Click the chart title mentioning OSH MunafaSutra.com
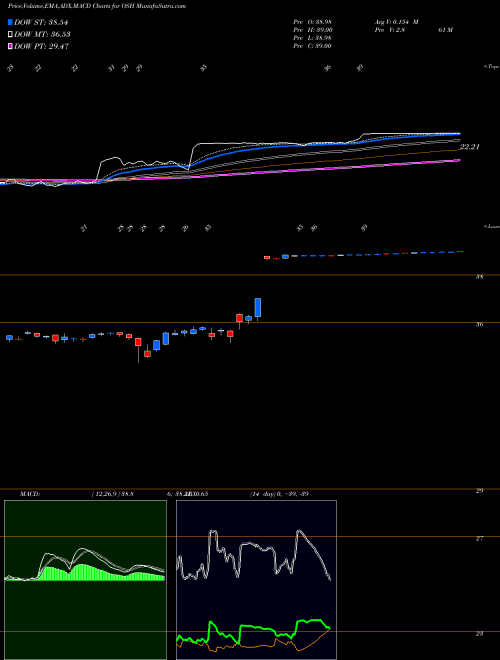This screenshot has width=500, height=660. [x=97, y=6]
